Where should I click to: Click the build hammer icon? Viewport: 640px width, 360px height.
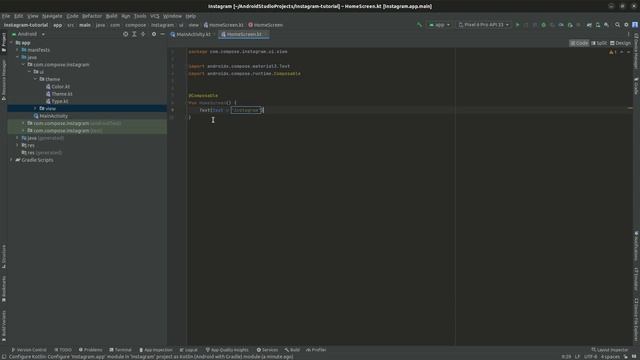pos(419,25)
